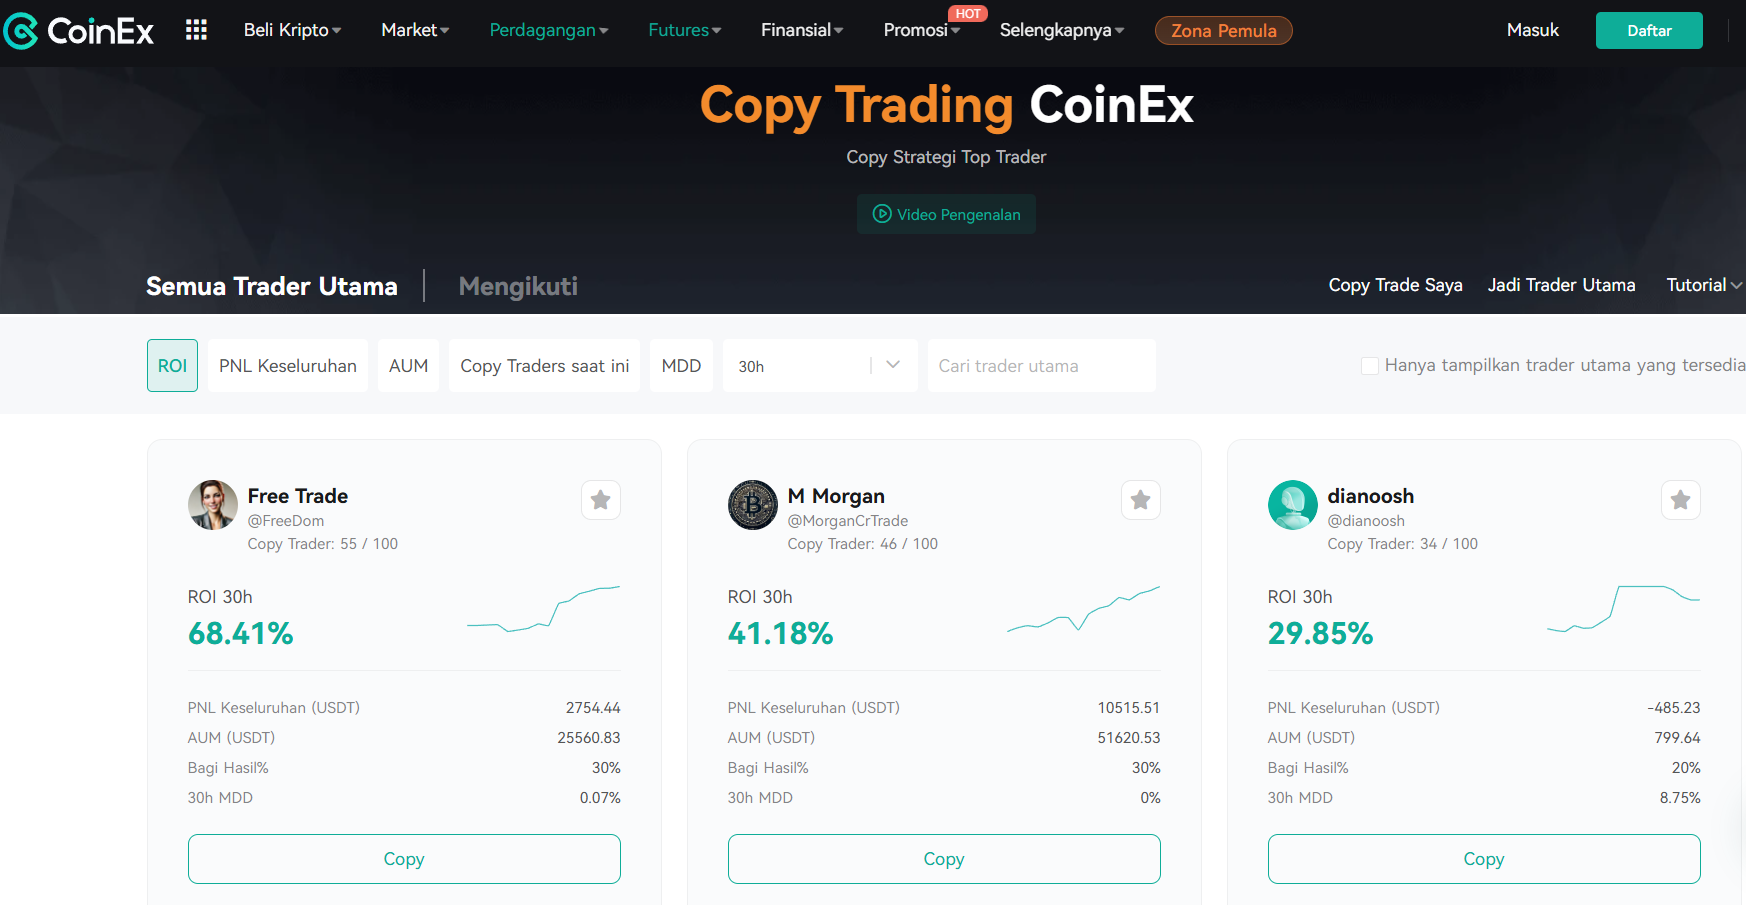Star the M Morgan trader card

point(1140,500)
